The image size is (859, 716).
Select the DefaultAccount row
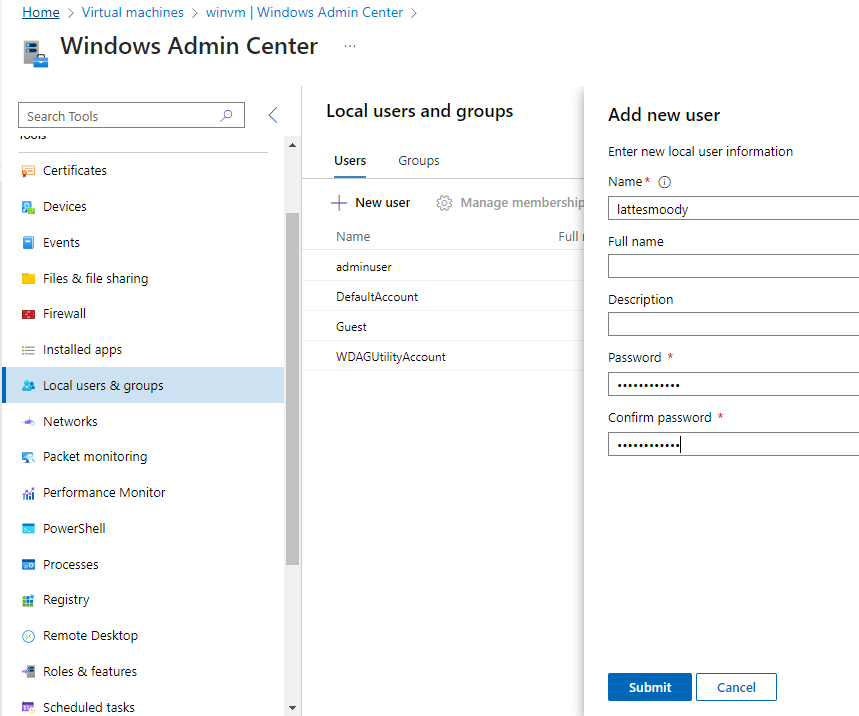click(443, 296)
